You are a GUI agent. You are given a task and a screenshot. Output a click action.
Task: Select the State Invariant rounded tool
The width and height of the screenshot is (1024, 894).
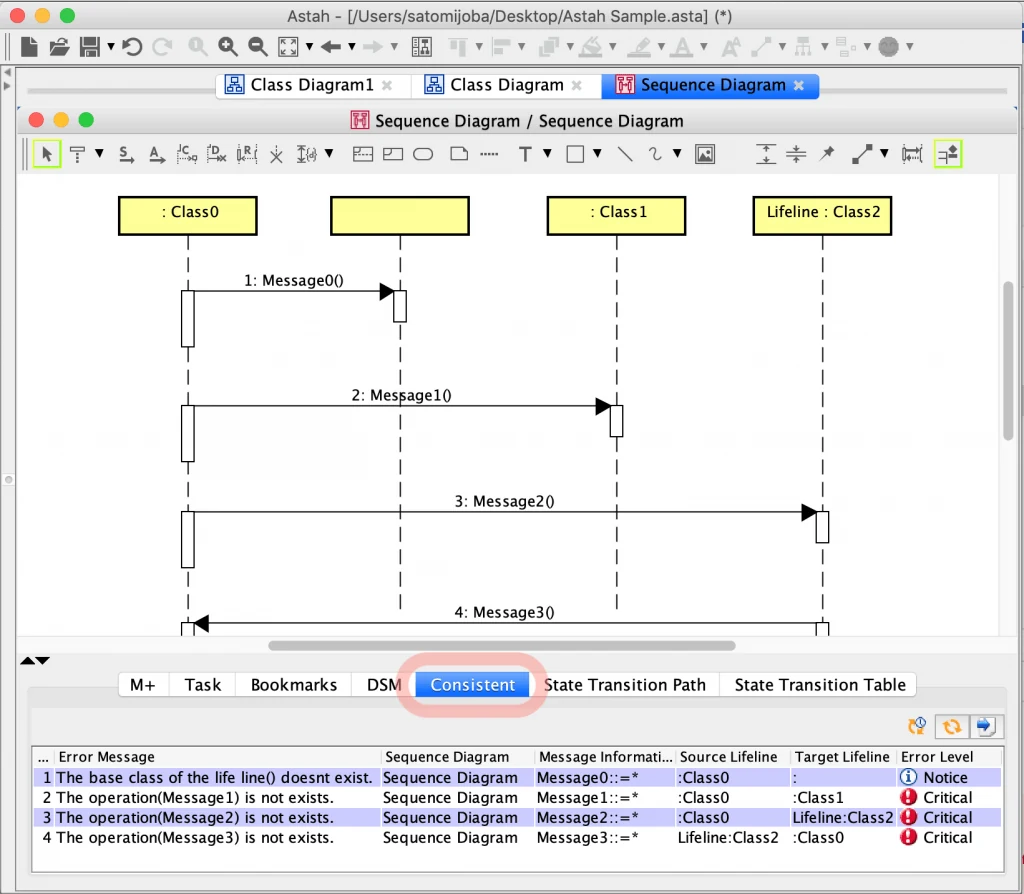423,154
